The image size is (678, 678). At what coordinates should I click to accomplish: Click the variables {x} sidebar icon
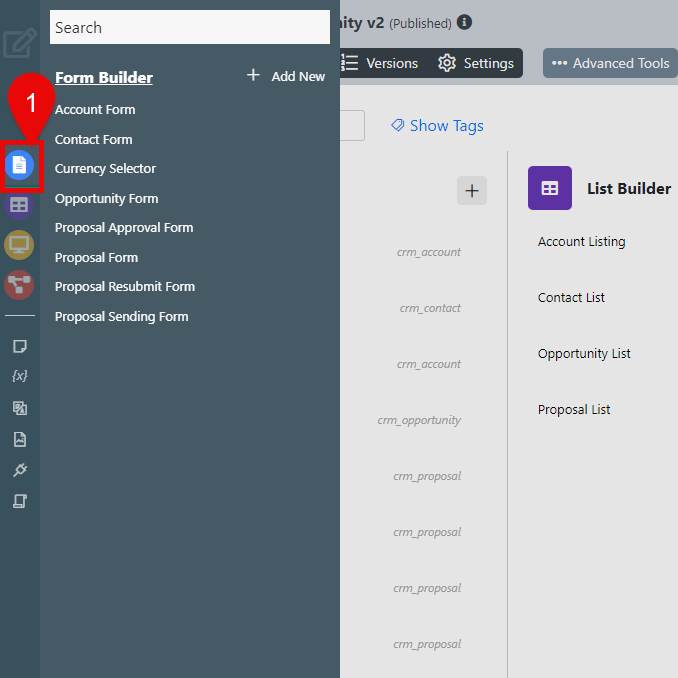[x=19, y=376]
